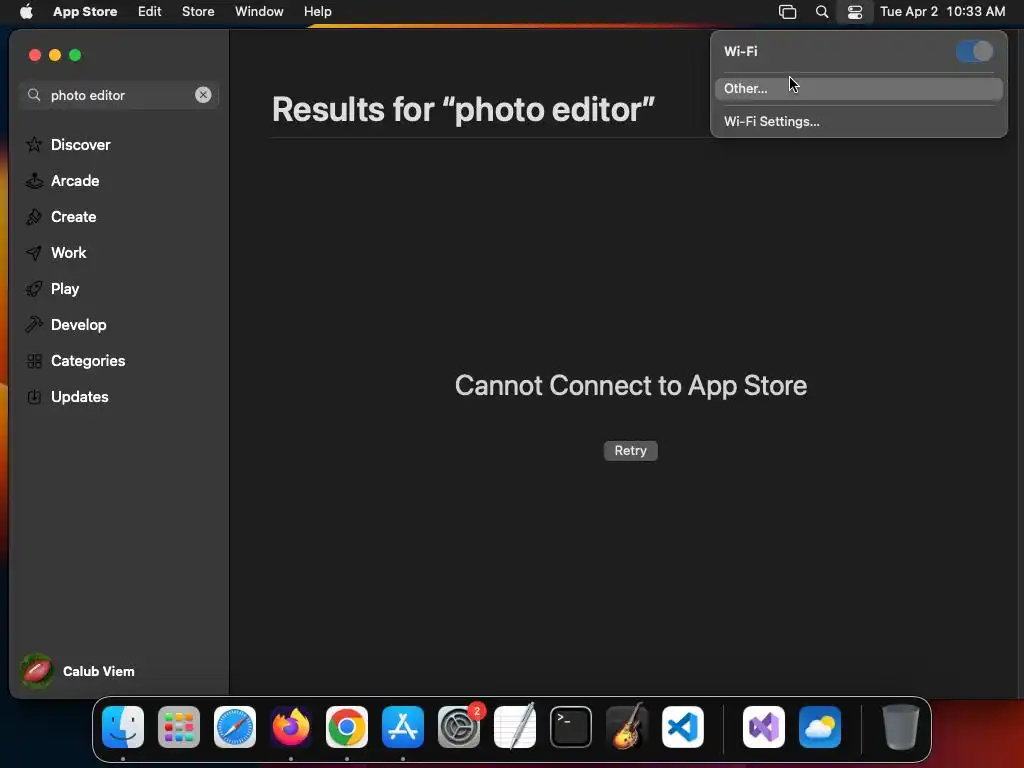
Task: Open TextEdit from the Dock
Action: pos(515,726)
